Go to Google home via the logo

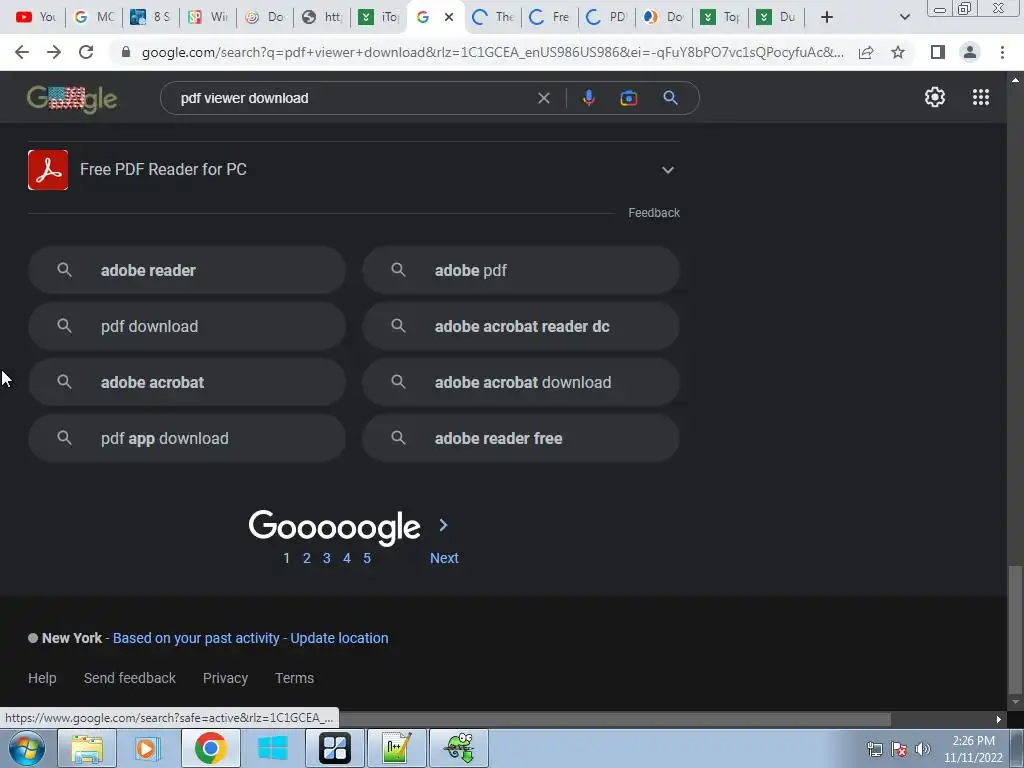tap(72, 99)
